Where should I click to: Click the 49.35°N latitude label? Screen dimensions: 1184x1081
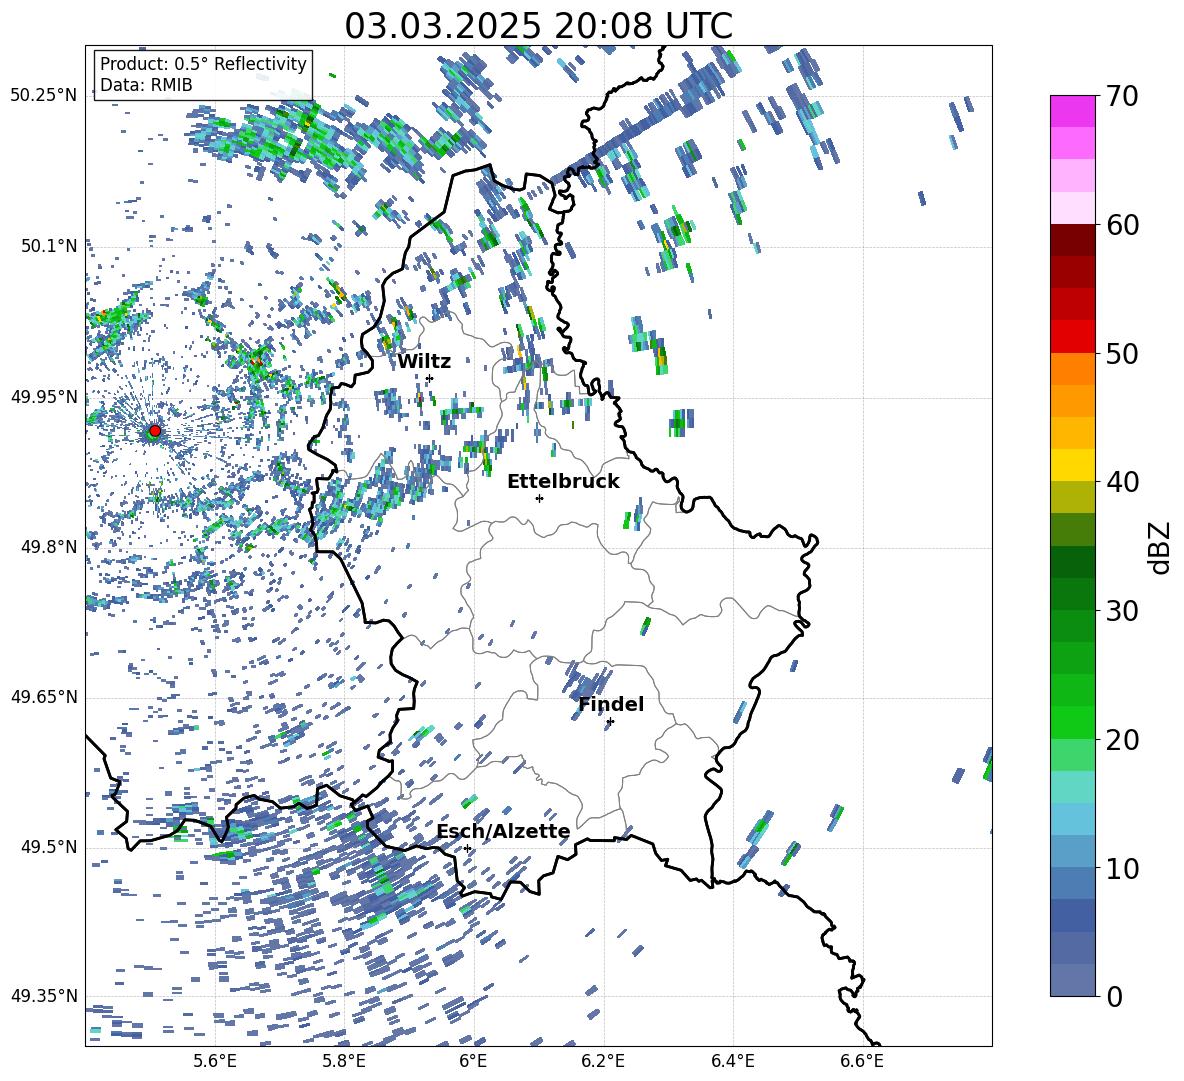(44, 996)
